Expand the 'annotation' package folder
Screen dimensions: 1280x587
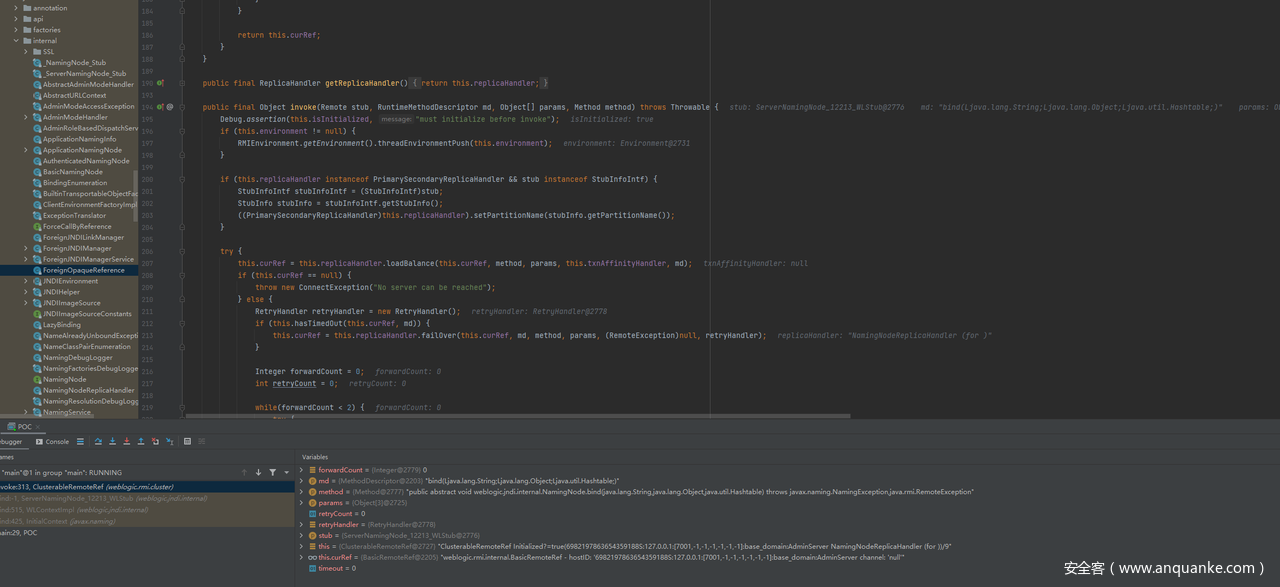pyautogui.click(x=15, y=8)
